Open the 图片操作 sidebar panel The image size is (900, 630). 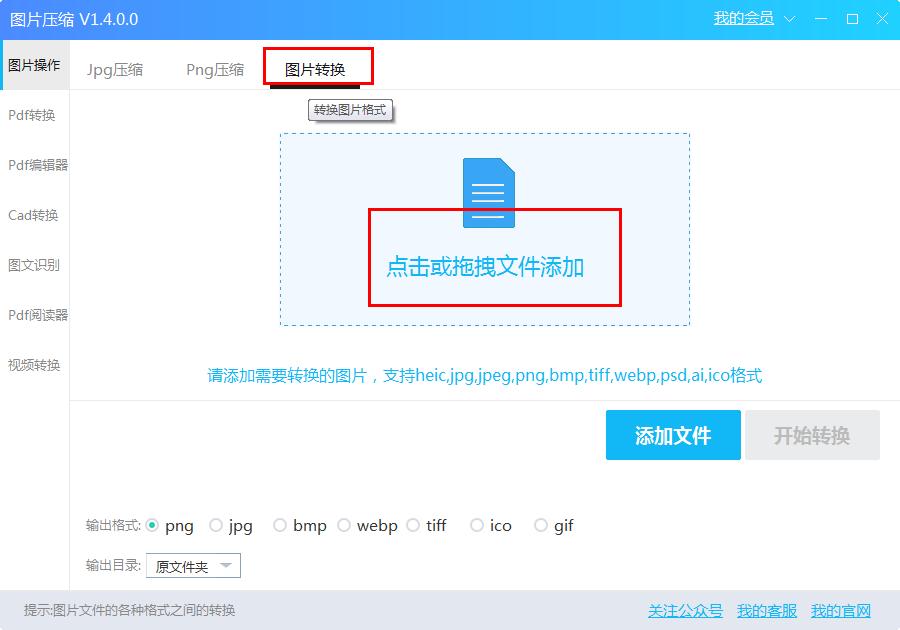(x=35, y=65)
